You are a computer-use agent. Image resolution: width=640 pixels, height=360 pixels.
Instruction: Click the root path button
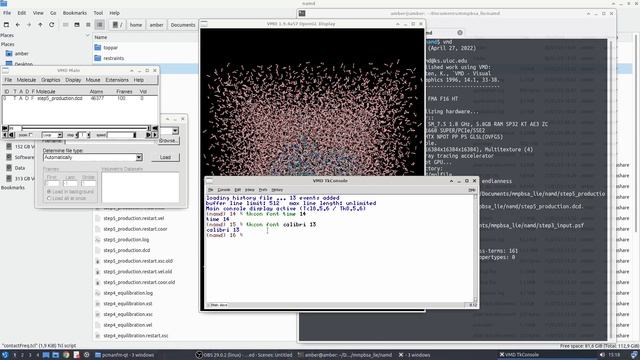(118, 25)
